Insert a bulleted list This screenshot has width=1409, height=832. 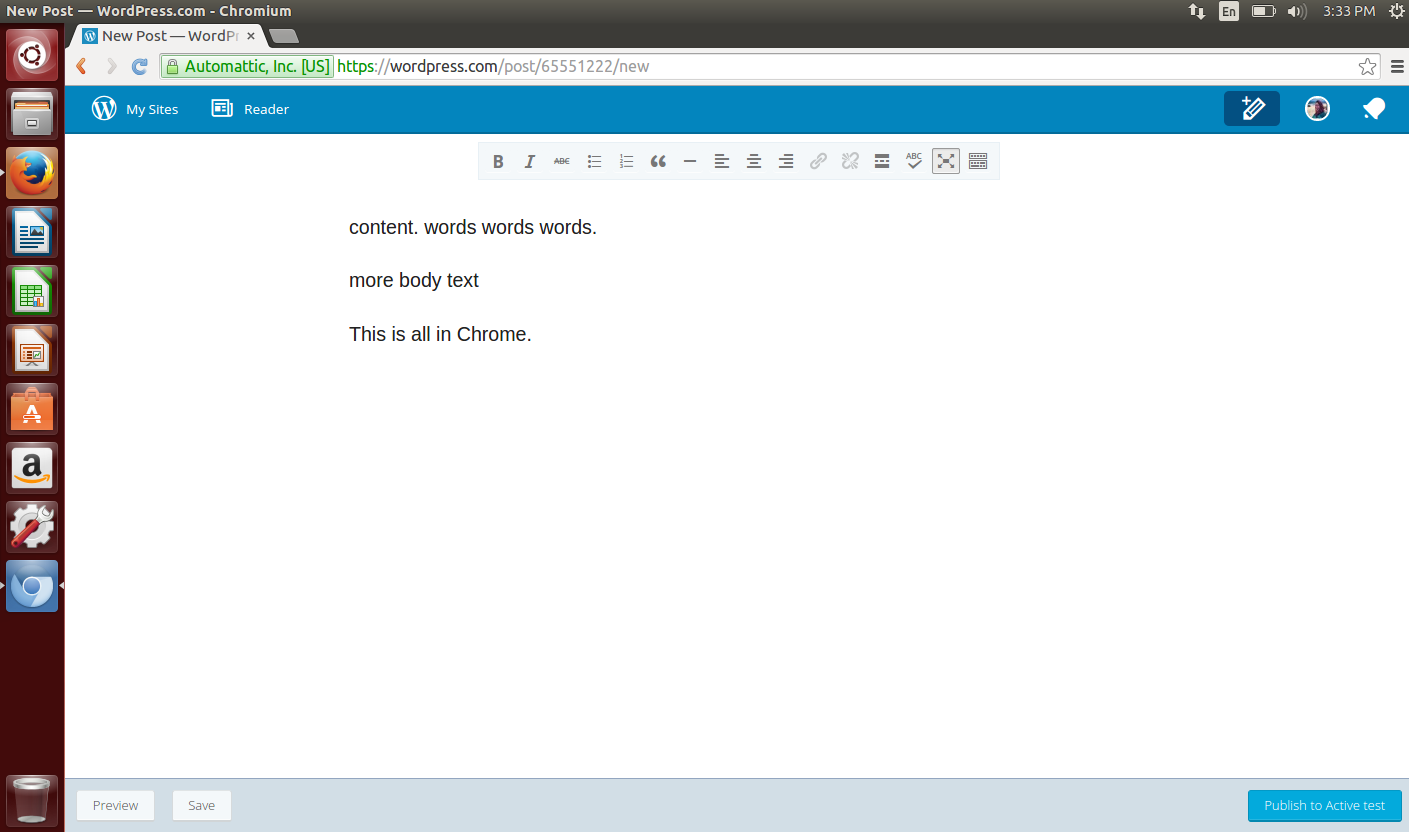(x=594, y=162)
